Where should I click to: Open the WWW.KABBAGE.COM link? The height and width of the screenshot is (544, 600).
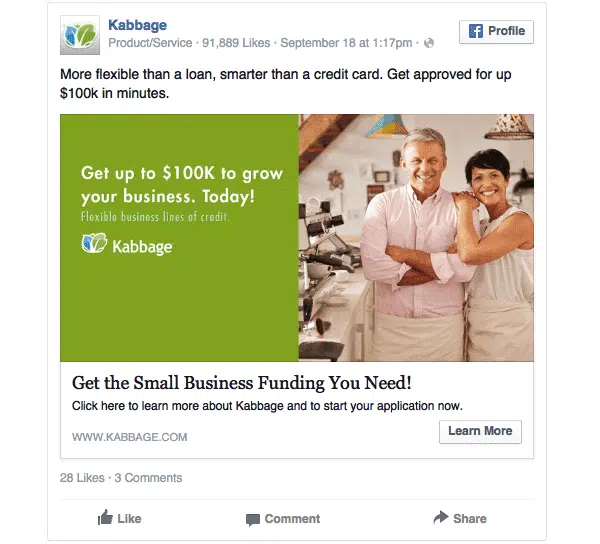click(x=130, y=437)
